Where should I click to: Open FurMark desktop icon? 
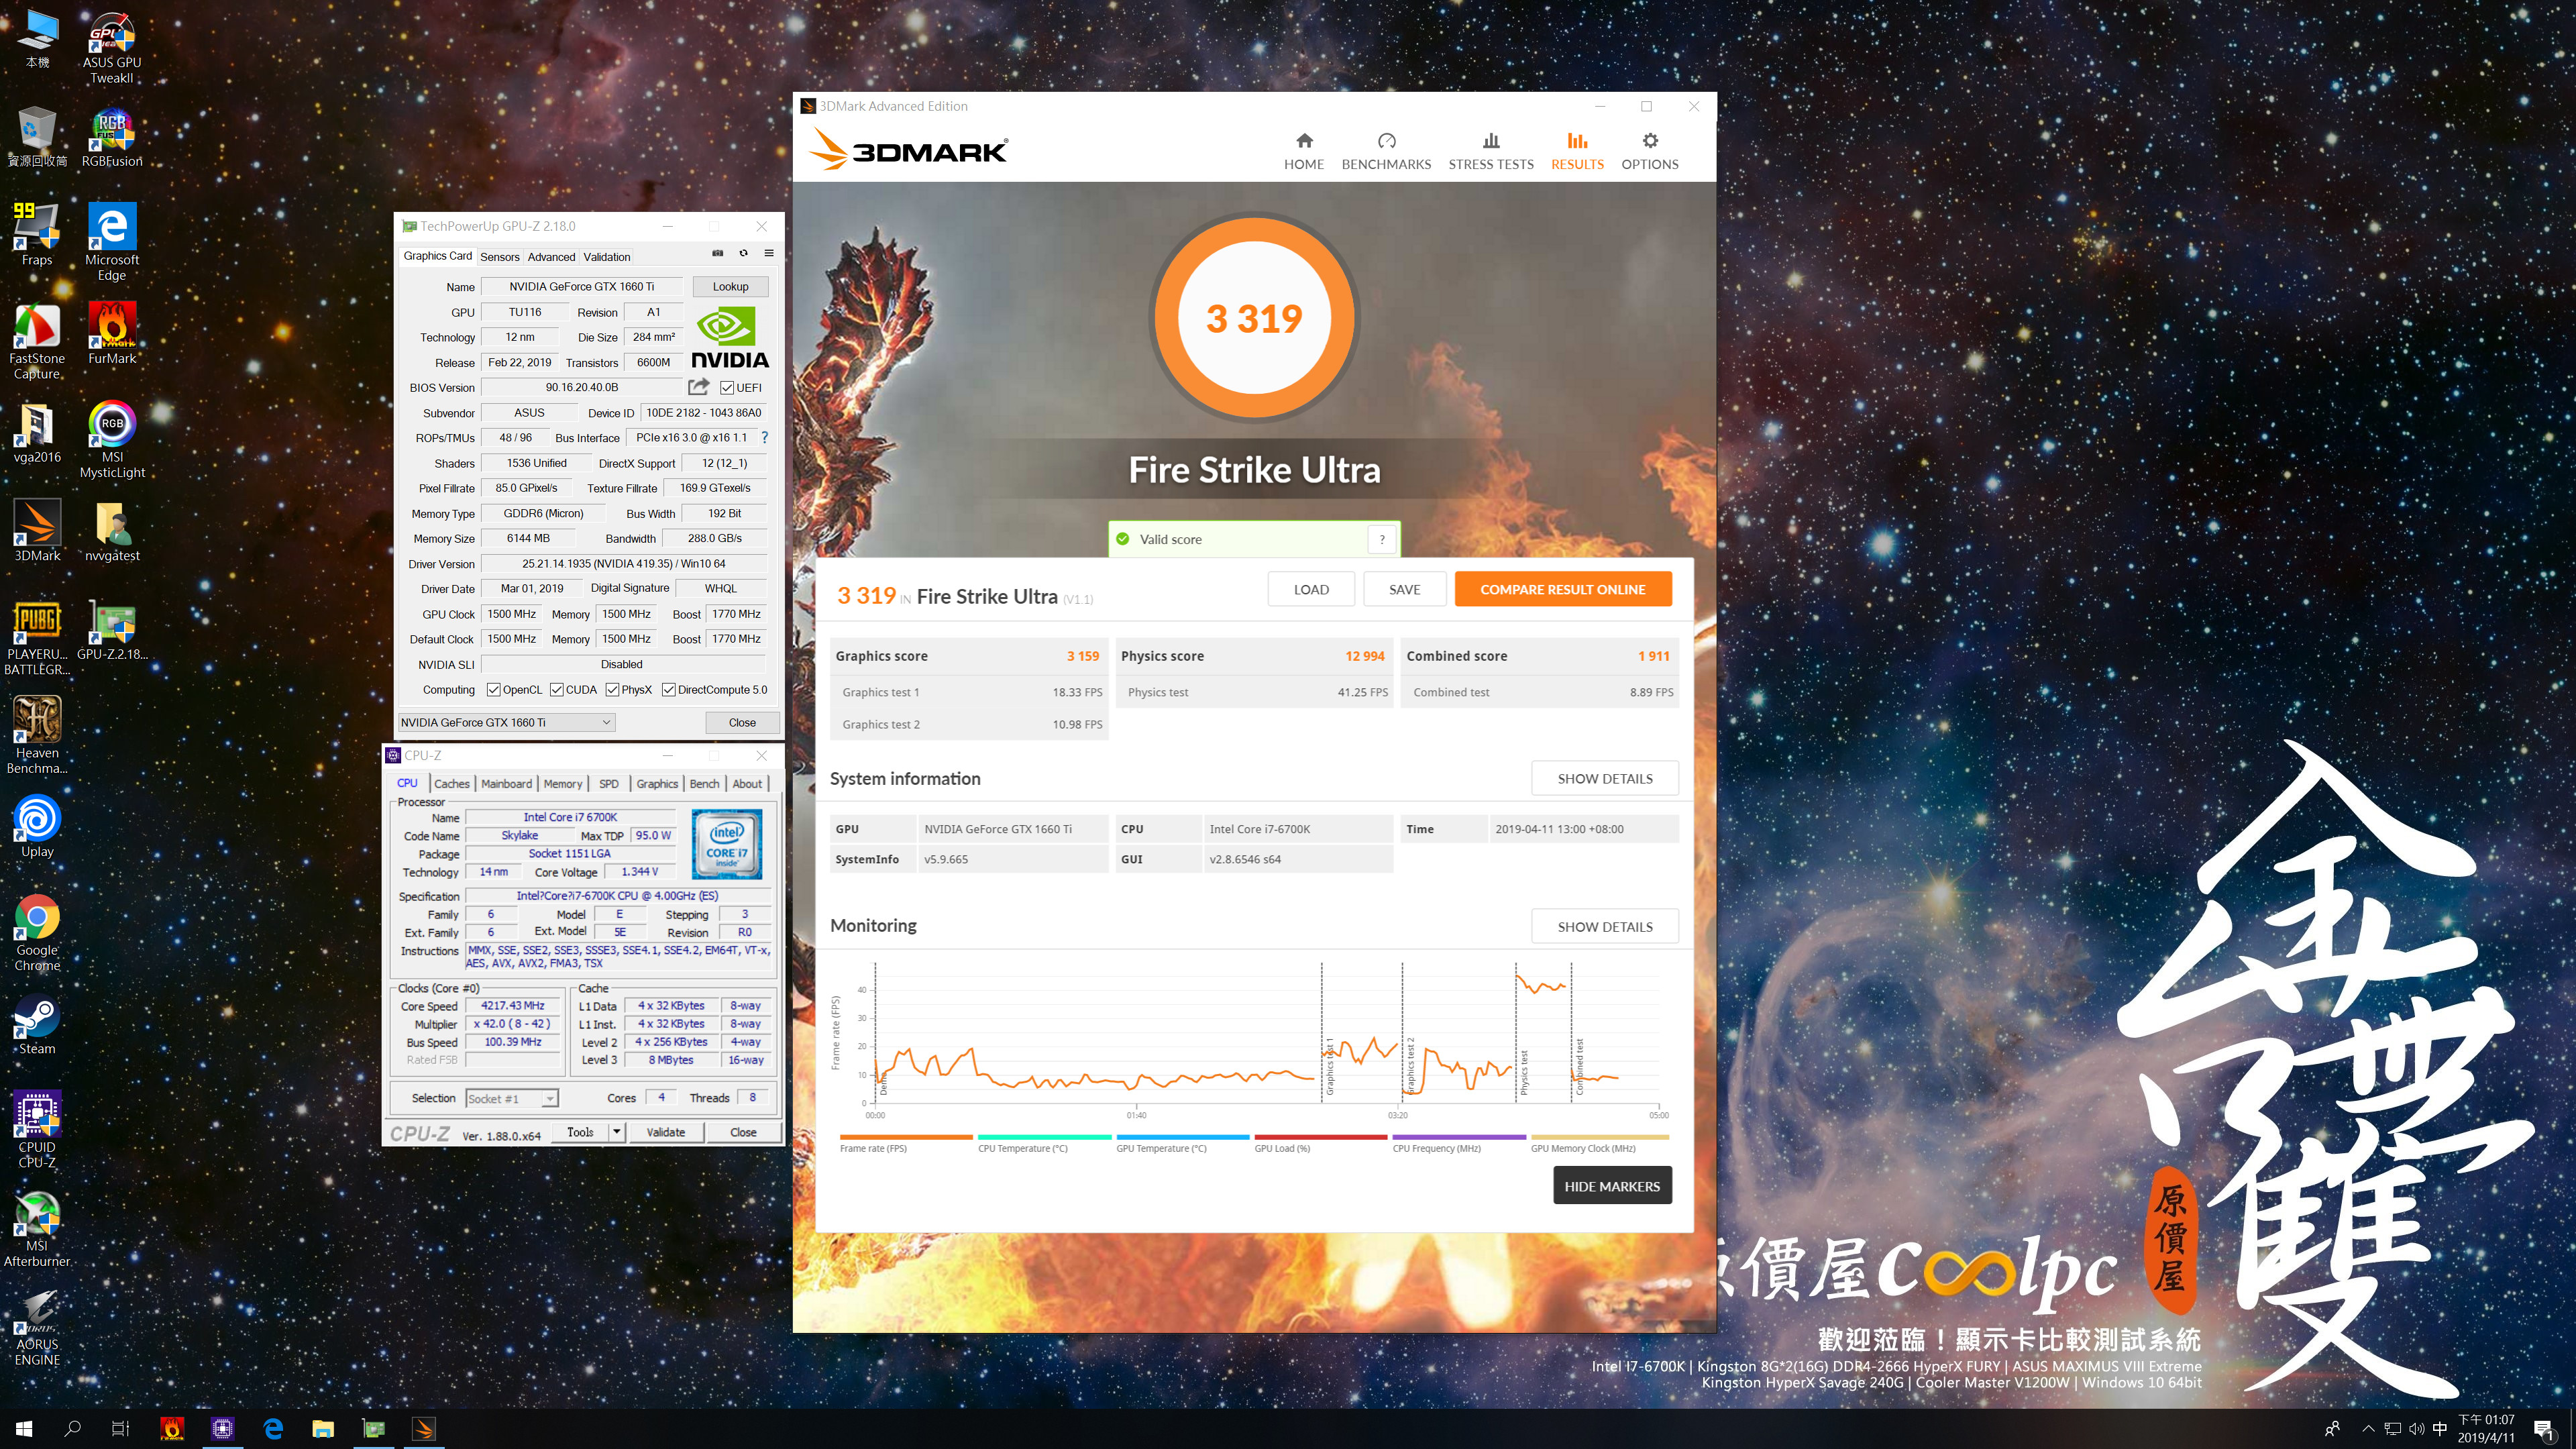pyautogui.click(x=112, y=334)
